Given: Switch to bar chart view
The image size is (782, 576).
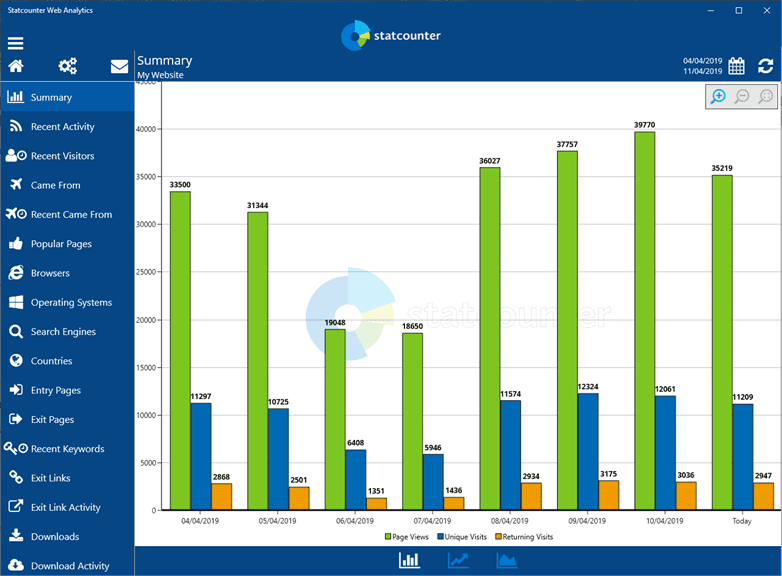Looking at the screenshot, I should pos(409,560).
